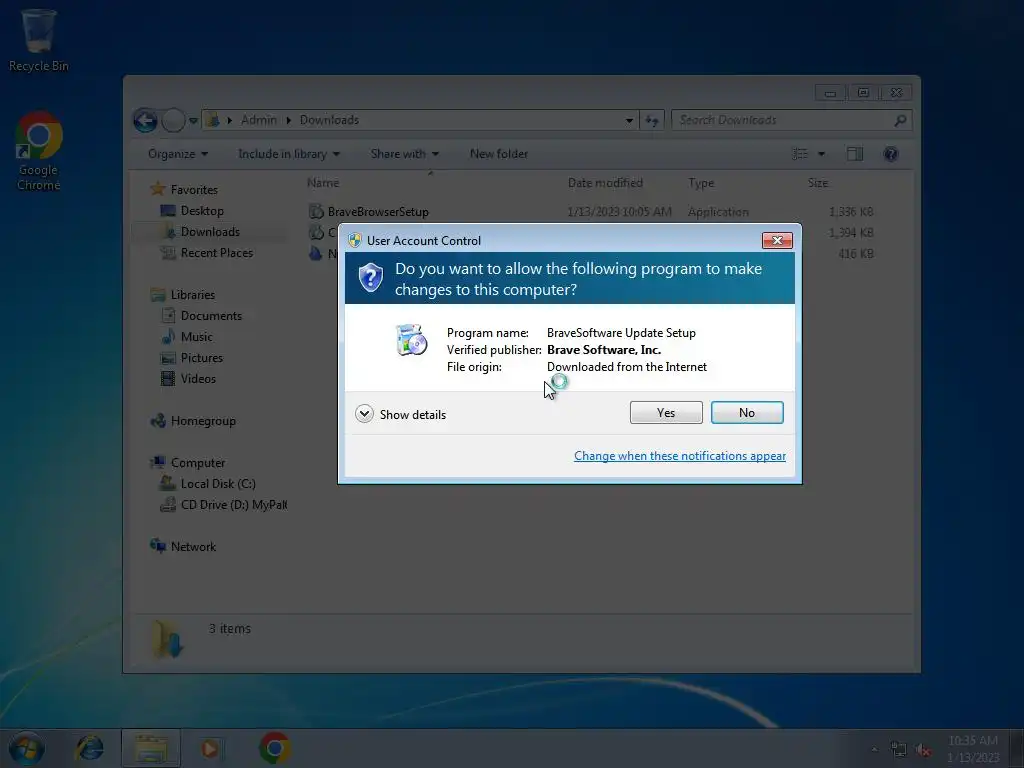Open Change when these notifications appear link
The width and height of the screenshot is (1024, 768).
tap(679, 456)
